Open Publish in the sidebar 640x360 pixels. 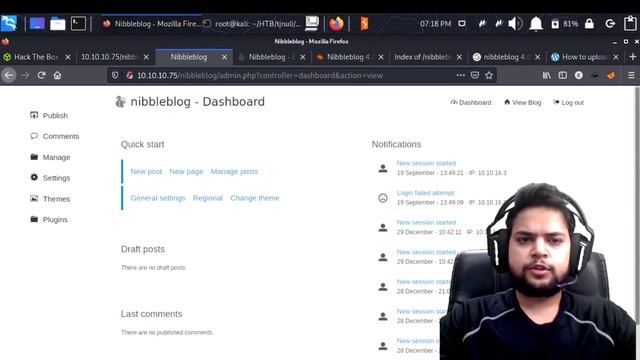click(49, 116)
